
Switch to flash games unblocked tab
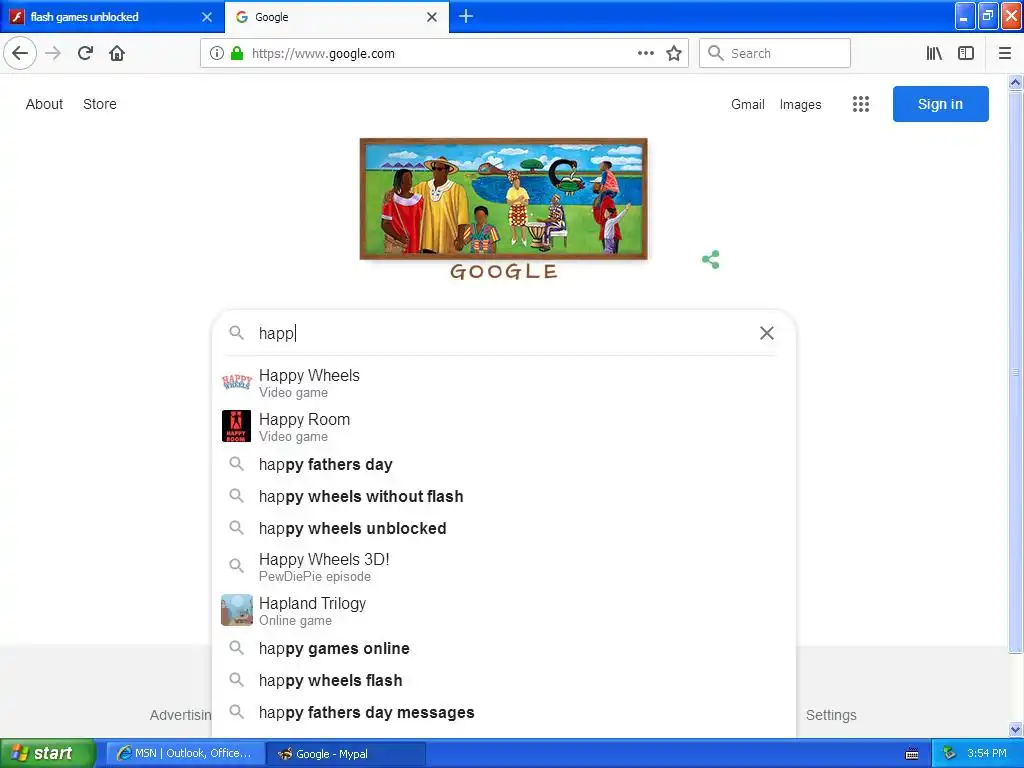point(112,17)
